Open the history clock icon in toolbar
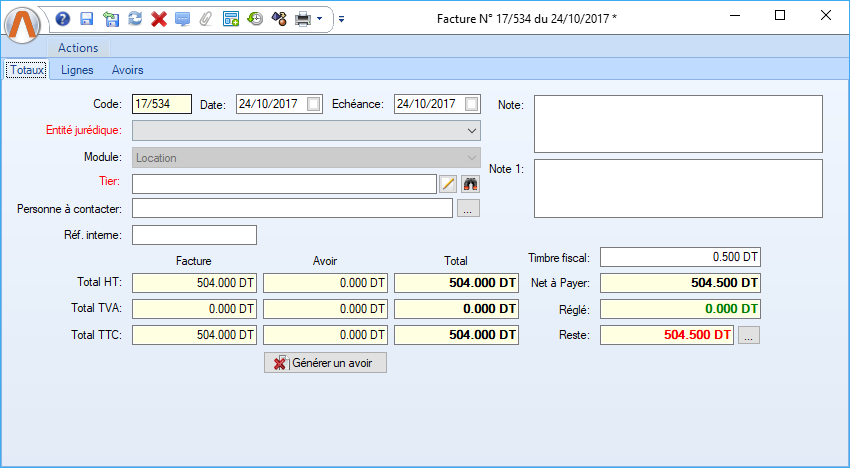Screen dimensions: 850x468 point(255,18)
